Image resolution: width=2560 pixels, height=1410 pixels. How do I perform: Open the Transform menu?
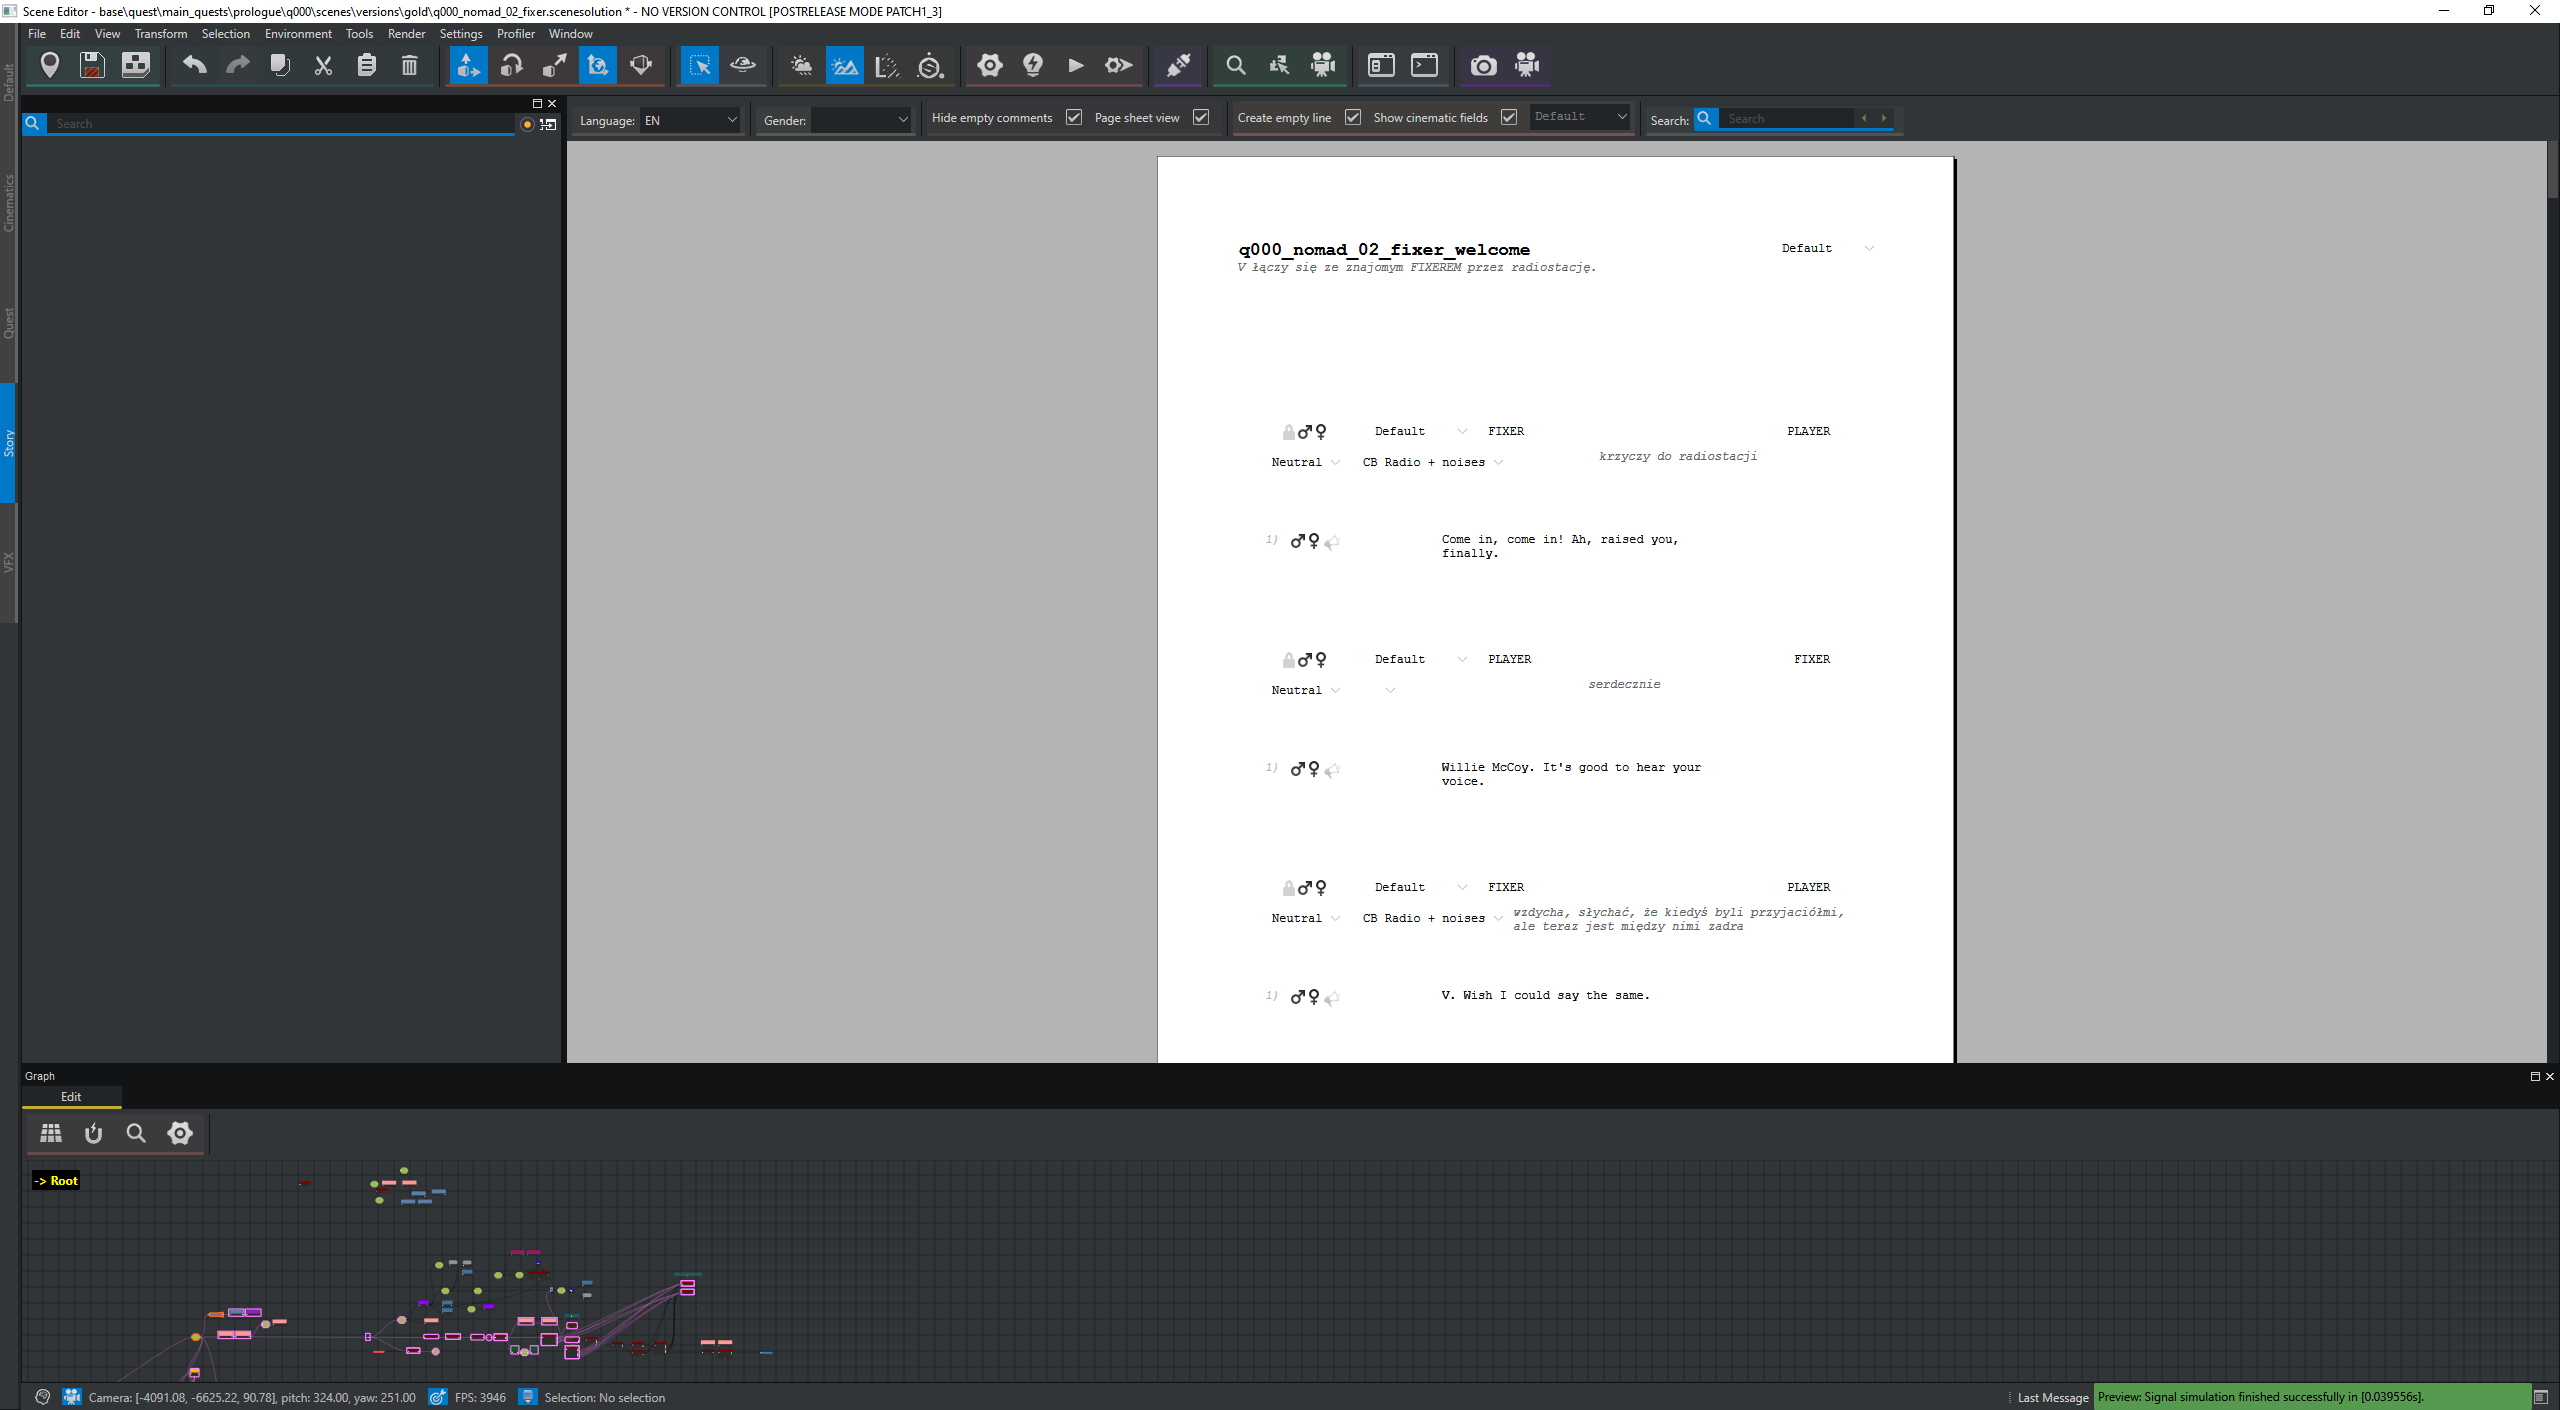(161, 34)
